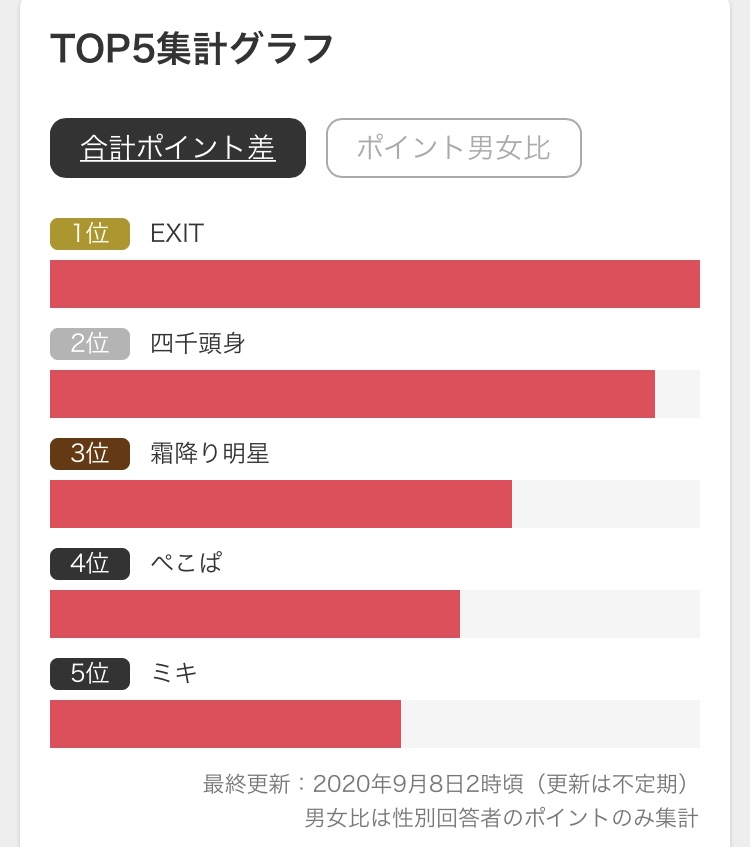The height and width of the screenshot is (847, 750).
Task: Click the red ミキ points bar
Action: pyautogui.click(x=225, y=724)
